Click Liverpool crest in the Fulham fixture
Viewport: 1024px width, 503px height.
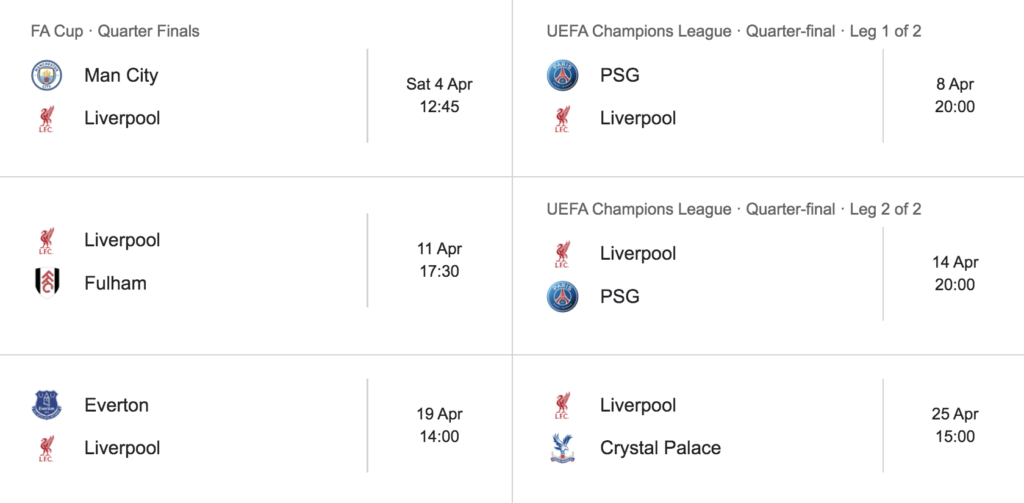click(x=46, y=240)
